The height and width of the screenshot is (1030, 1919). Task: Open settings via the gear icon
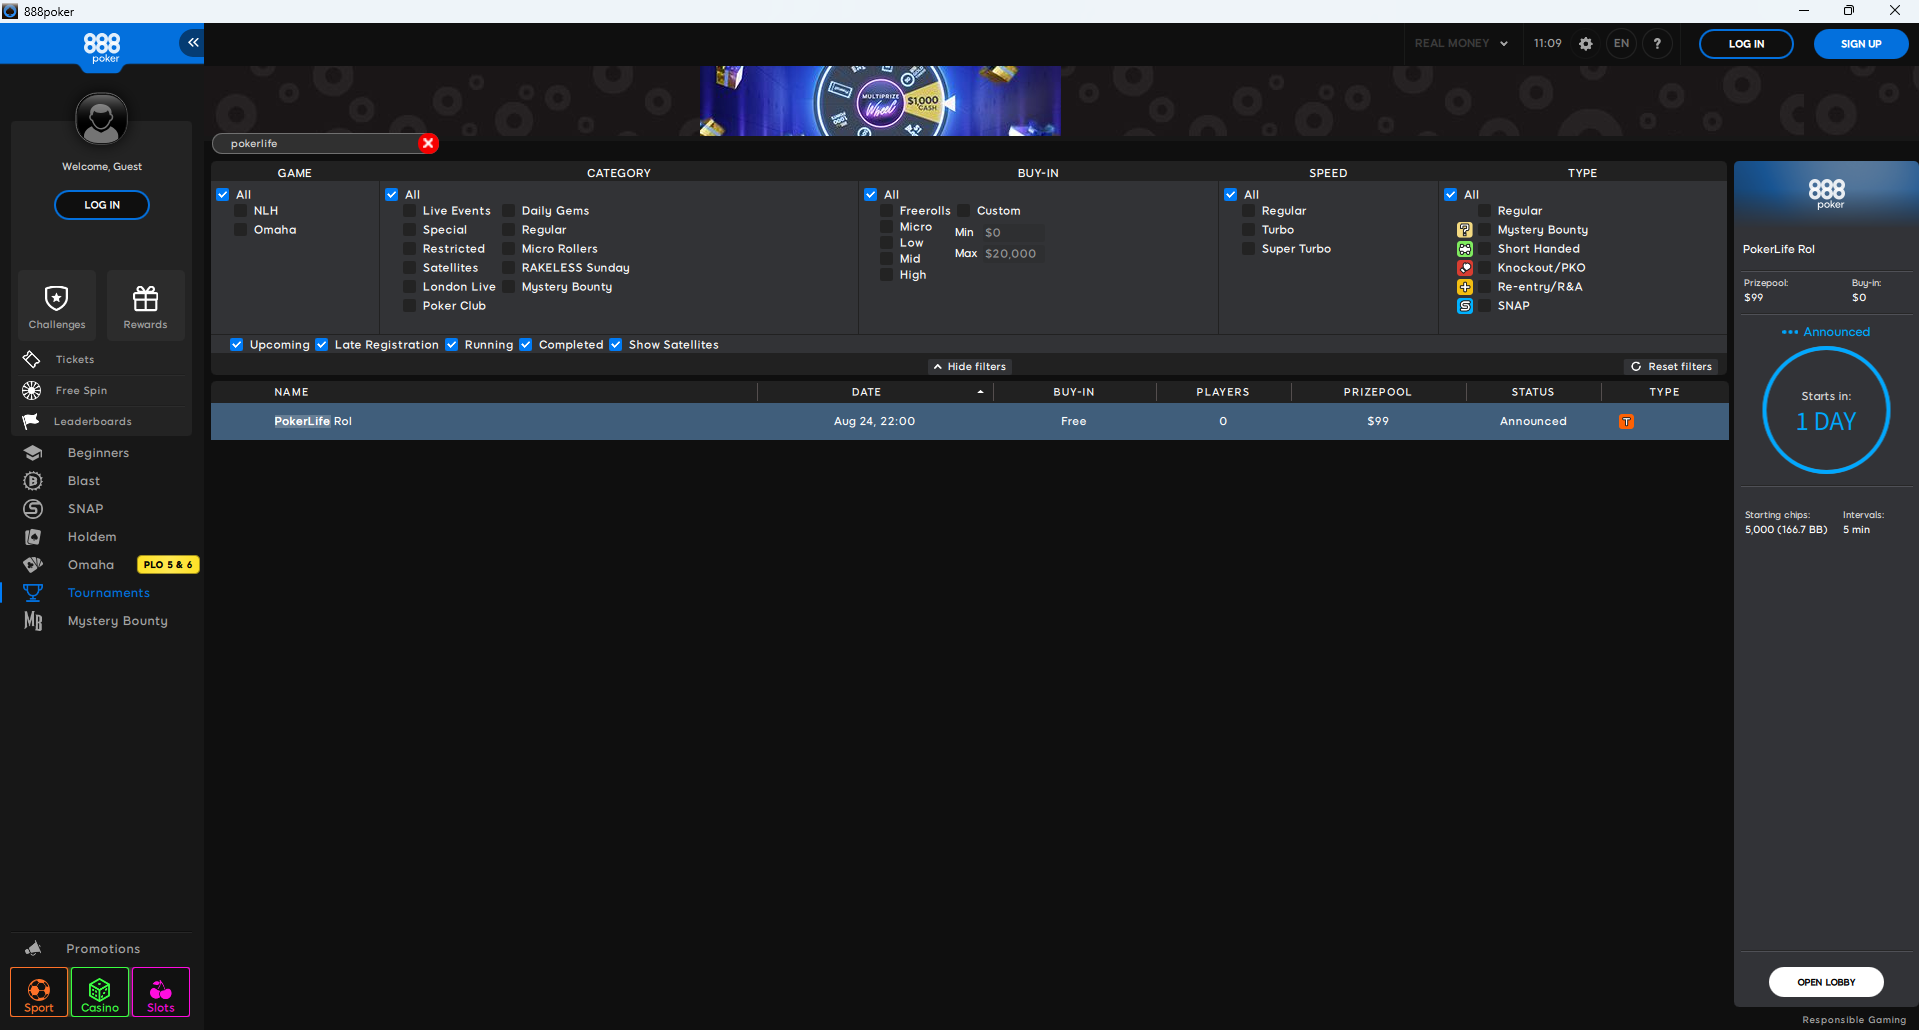point(1586,44)
